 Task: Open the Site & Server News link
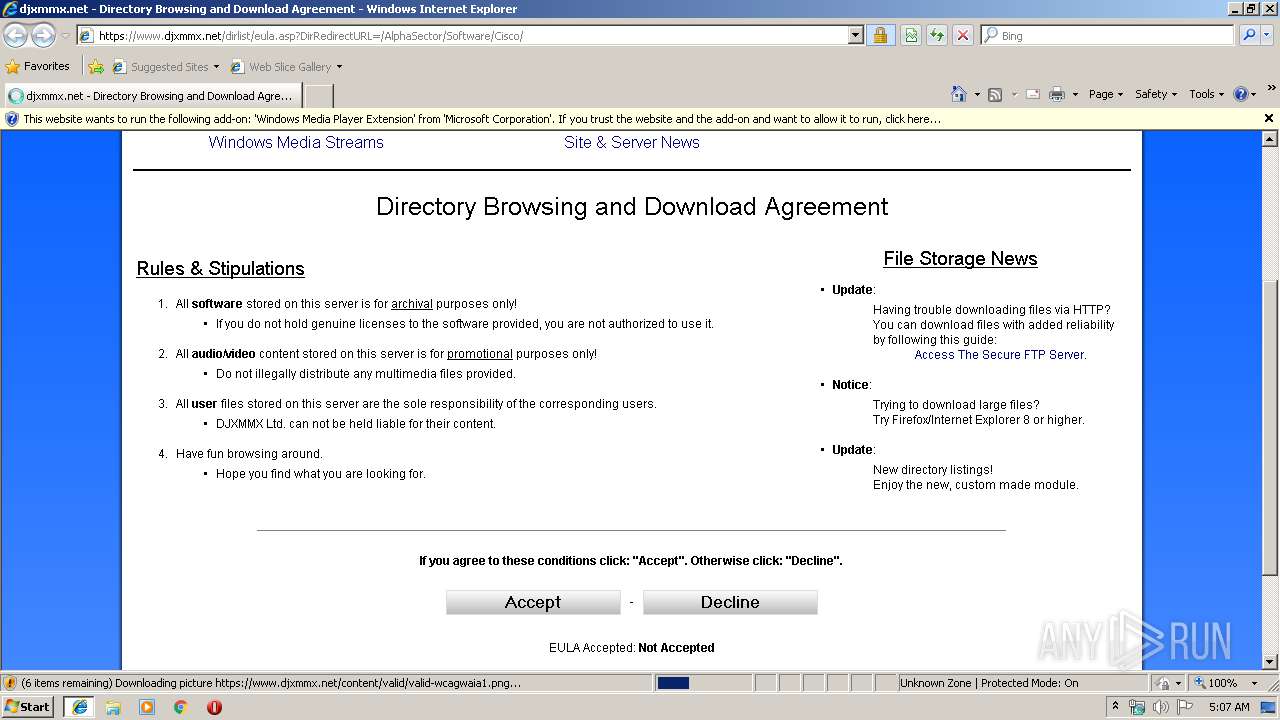point(632,142)
